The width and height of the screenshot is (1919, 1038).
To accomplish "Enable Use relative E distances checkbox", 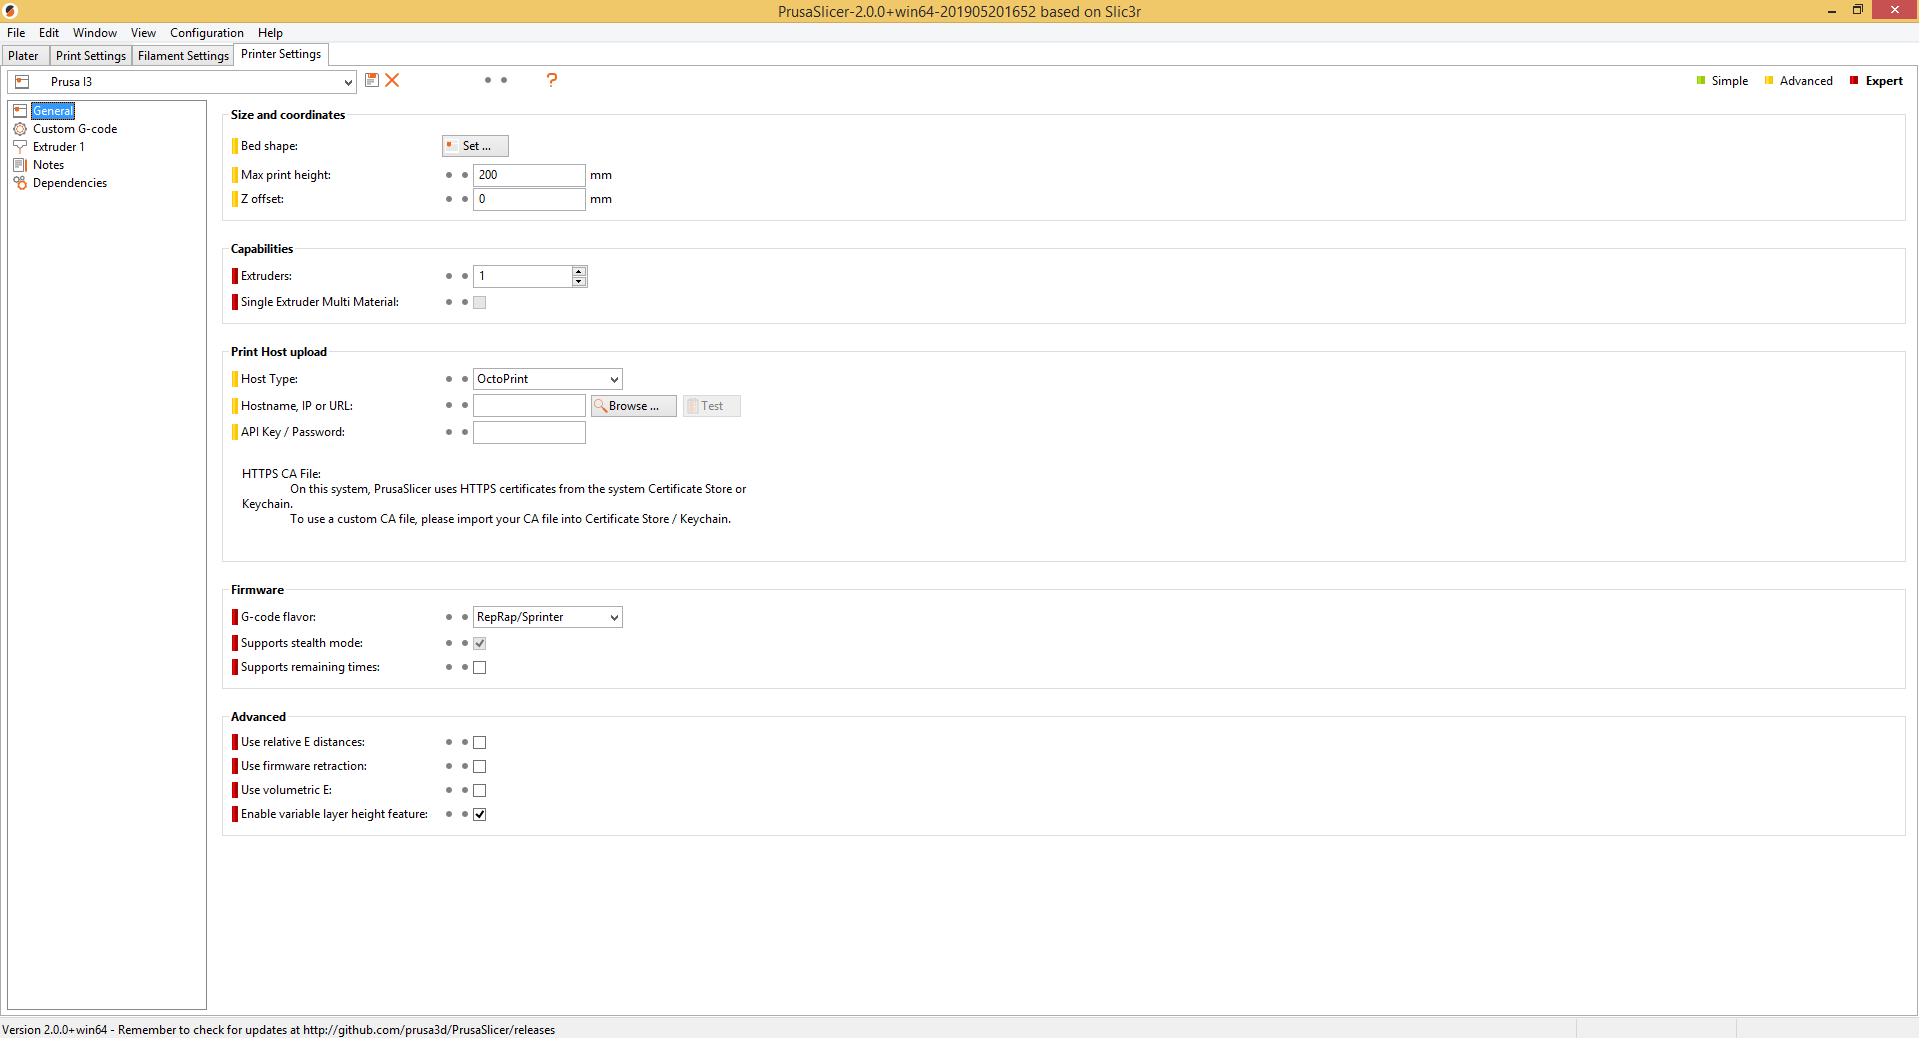I will tap(480, 742).
